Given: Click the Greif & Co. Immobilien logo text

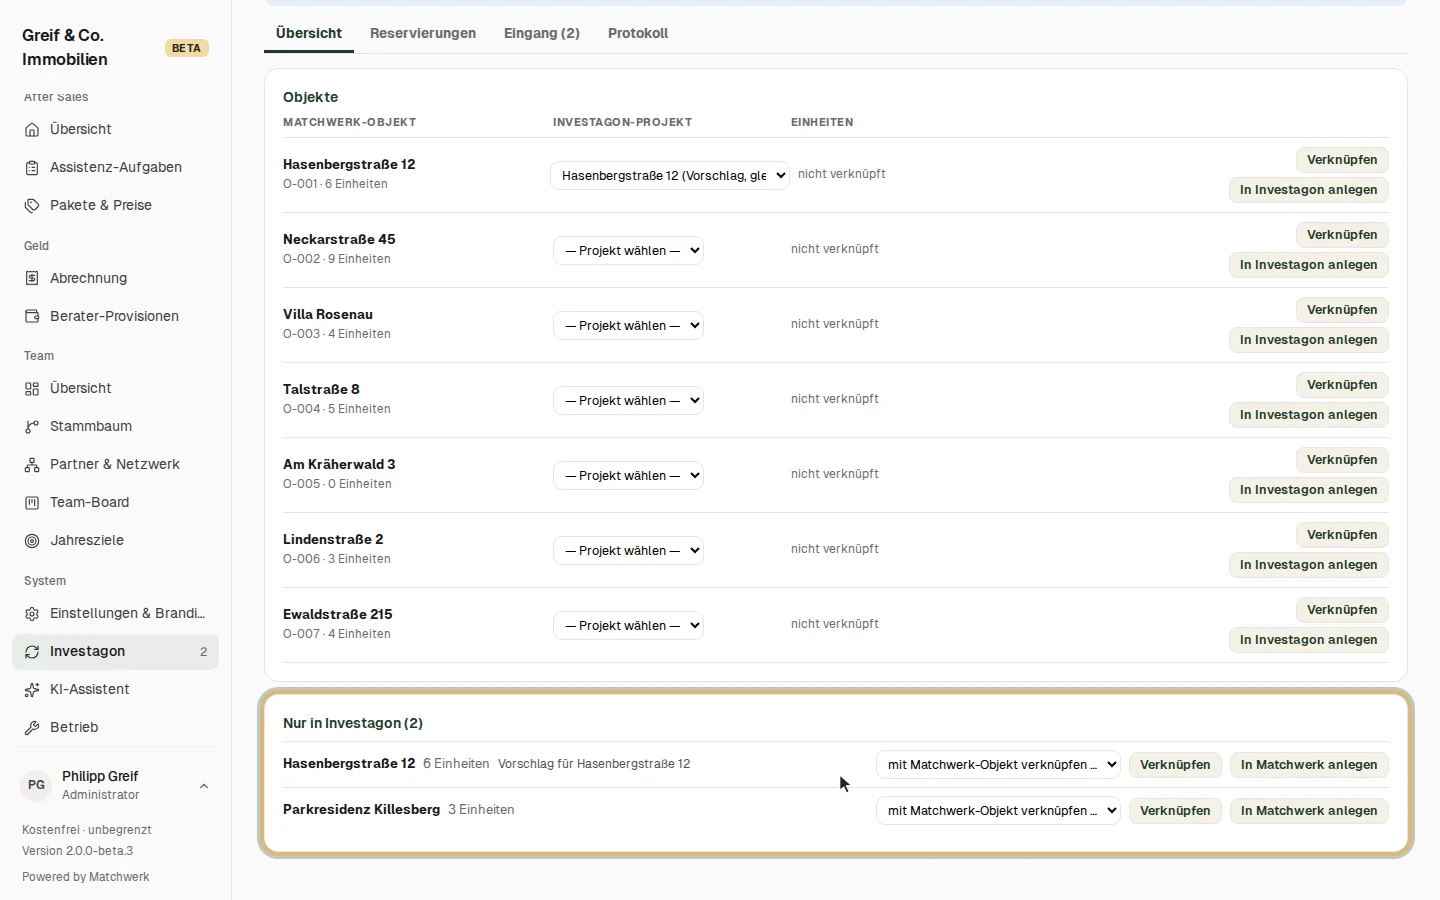Looking at the screenshot, I should tap(65, 47).
